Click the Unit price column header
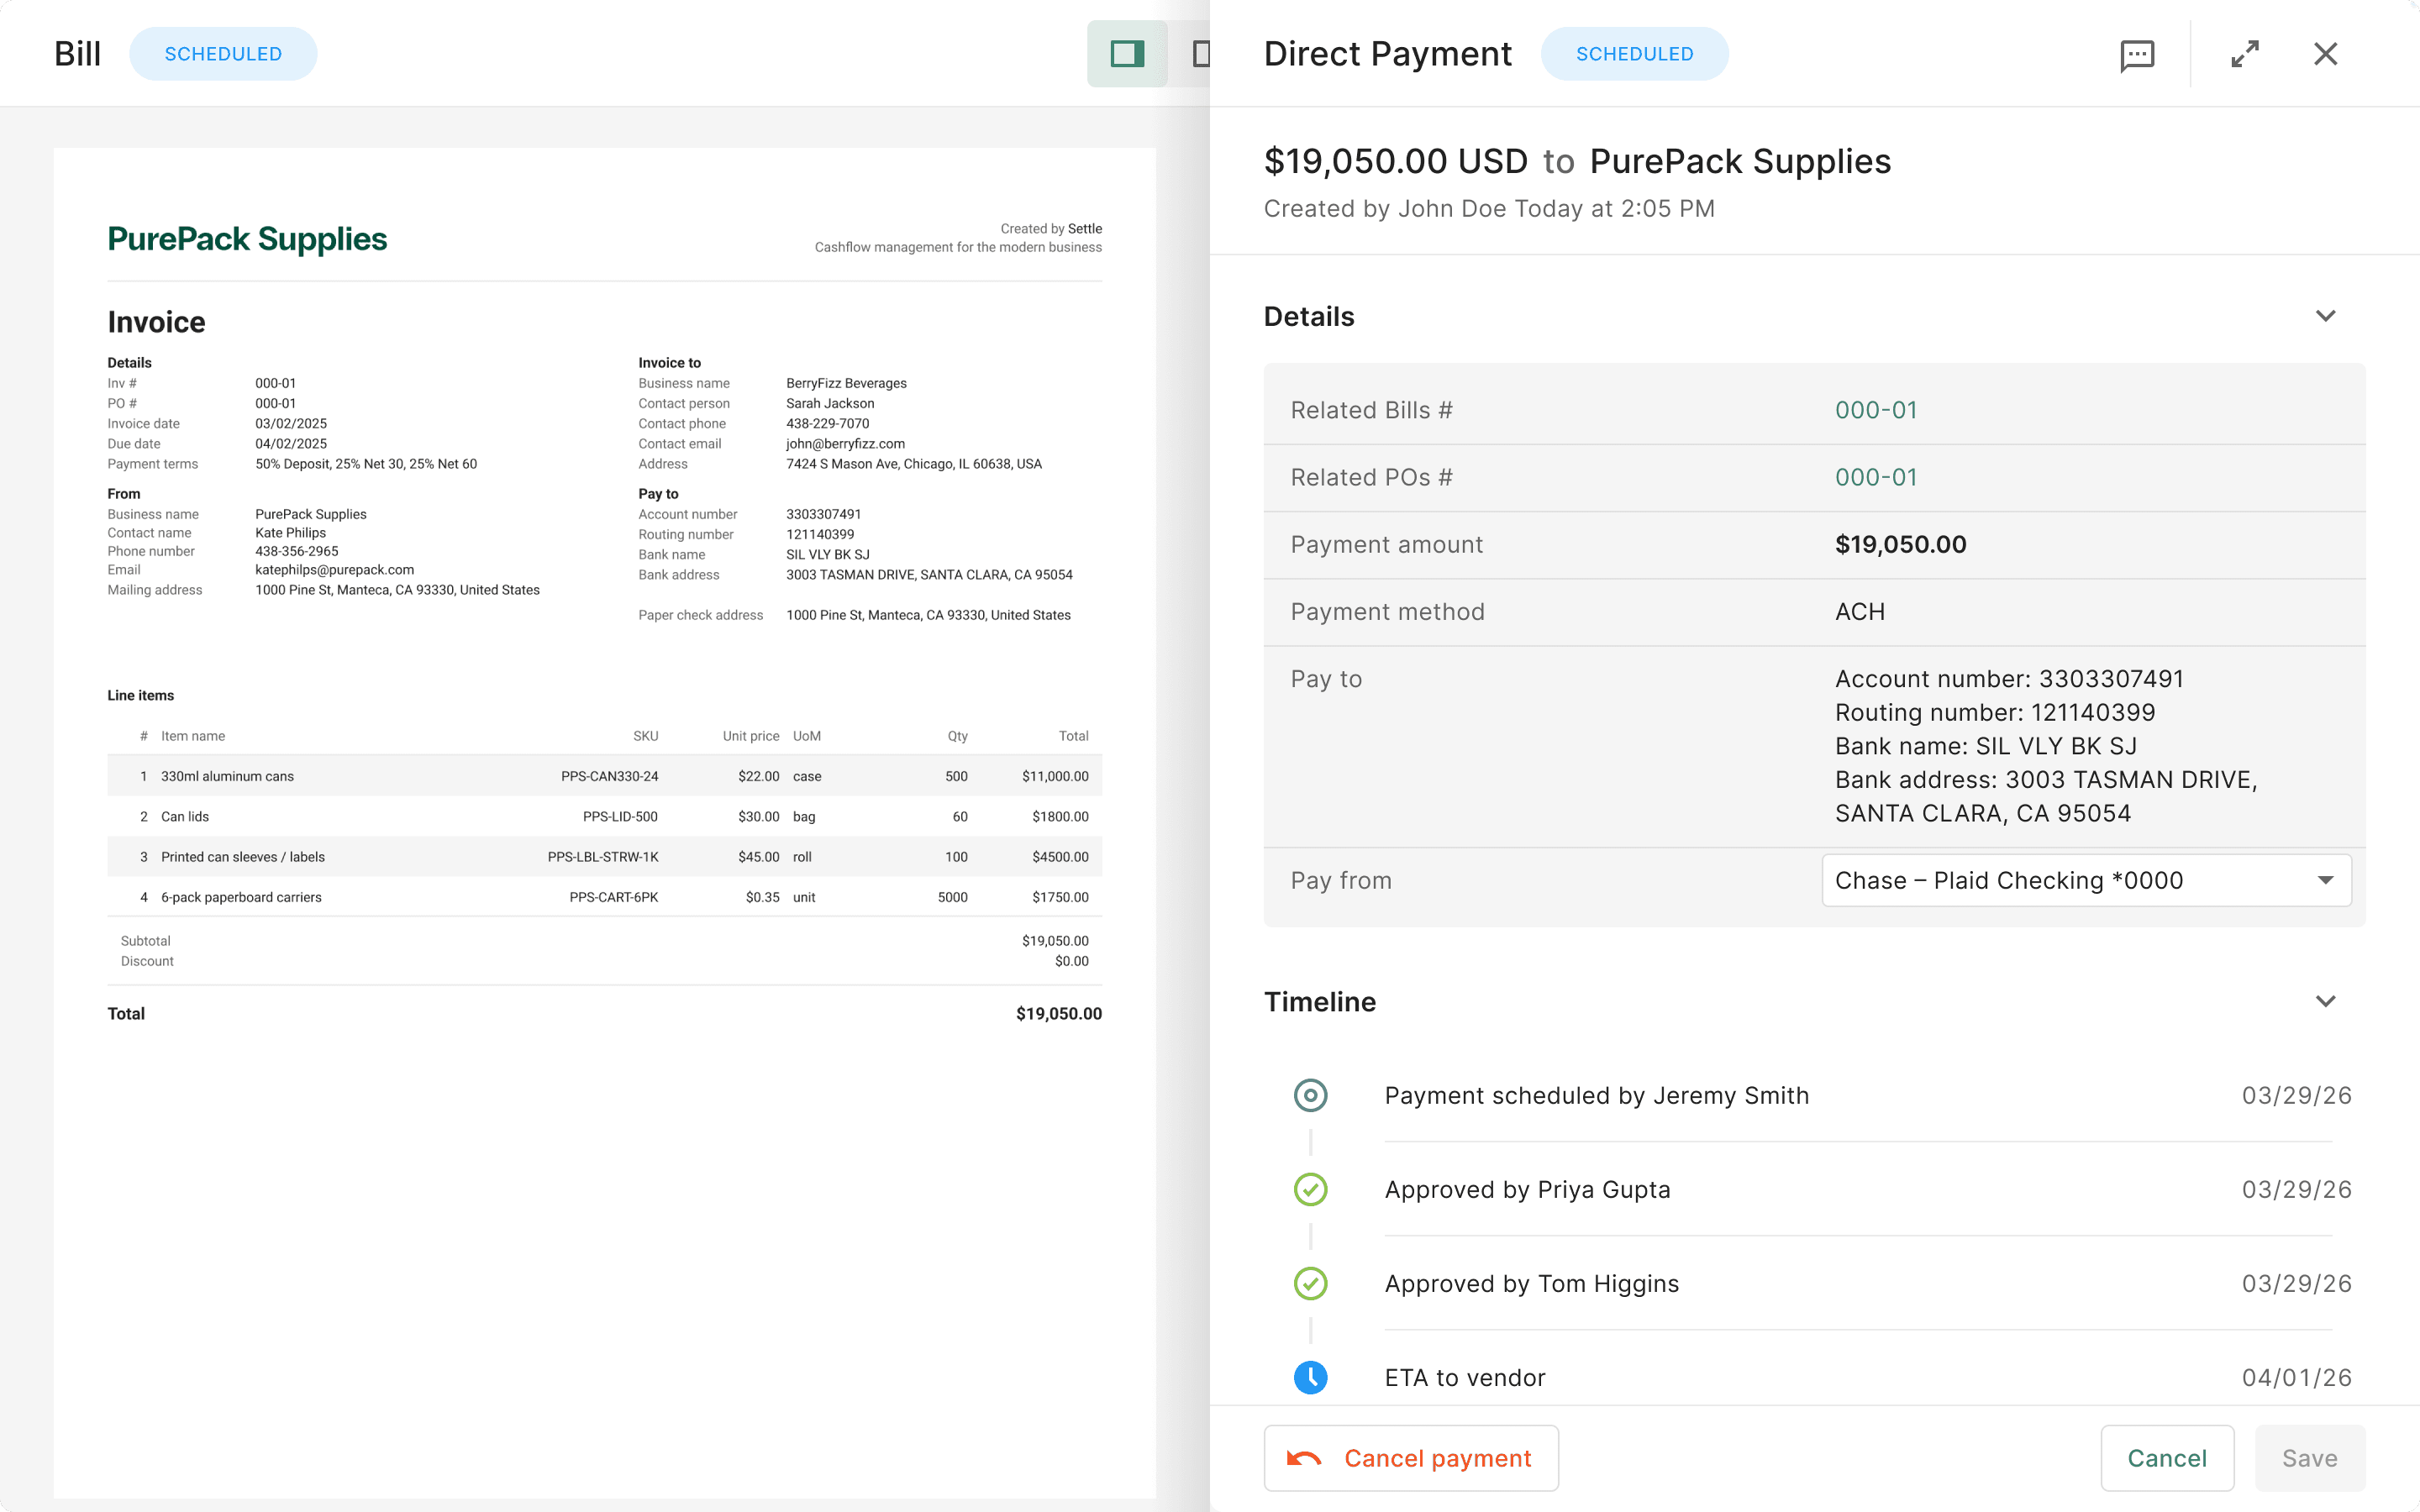This screenshot has height=1512, width=2420. point(750,735)
